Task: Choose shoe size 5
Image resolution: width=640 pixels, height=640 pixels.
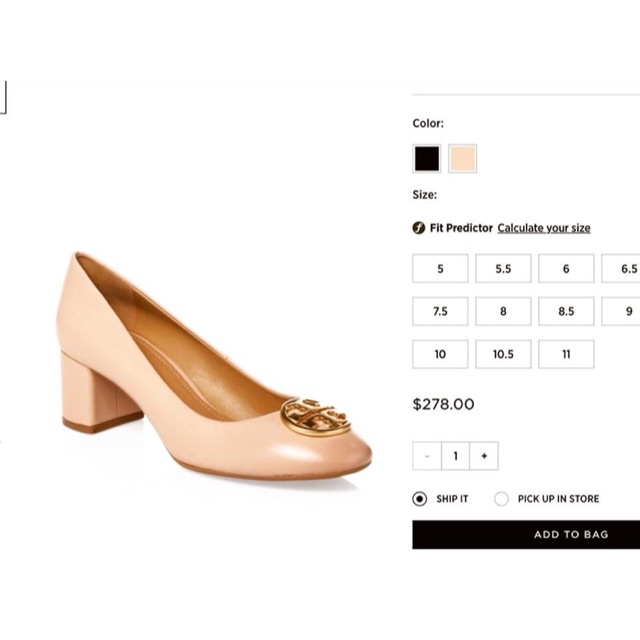Action: pyautogui.click(x=440, y=269)
